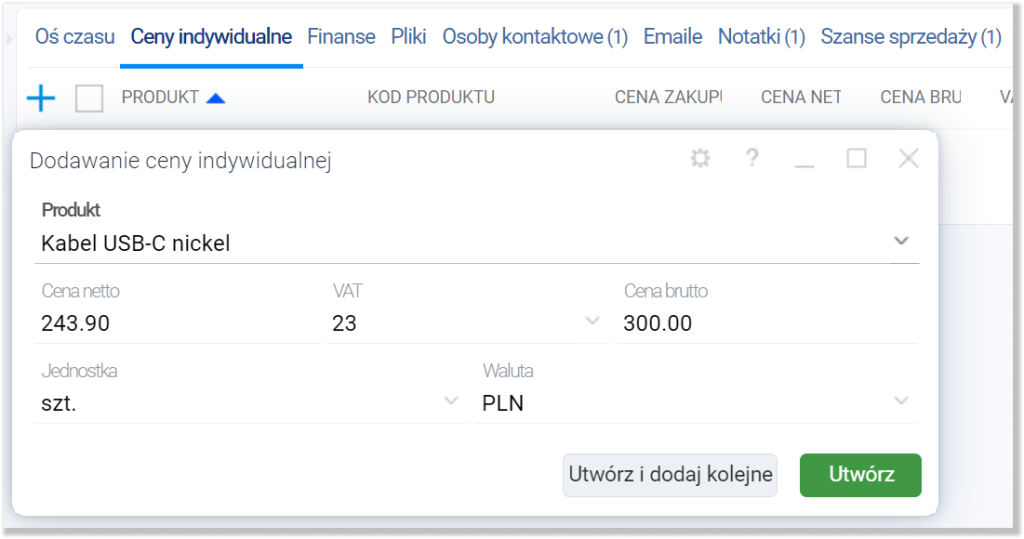Viewport: 1024px width, 539px height.
Task: Click the question mark help icon
Action: [753, 158]
